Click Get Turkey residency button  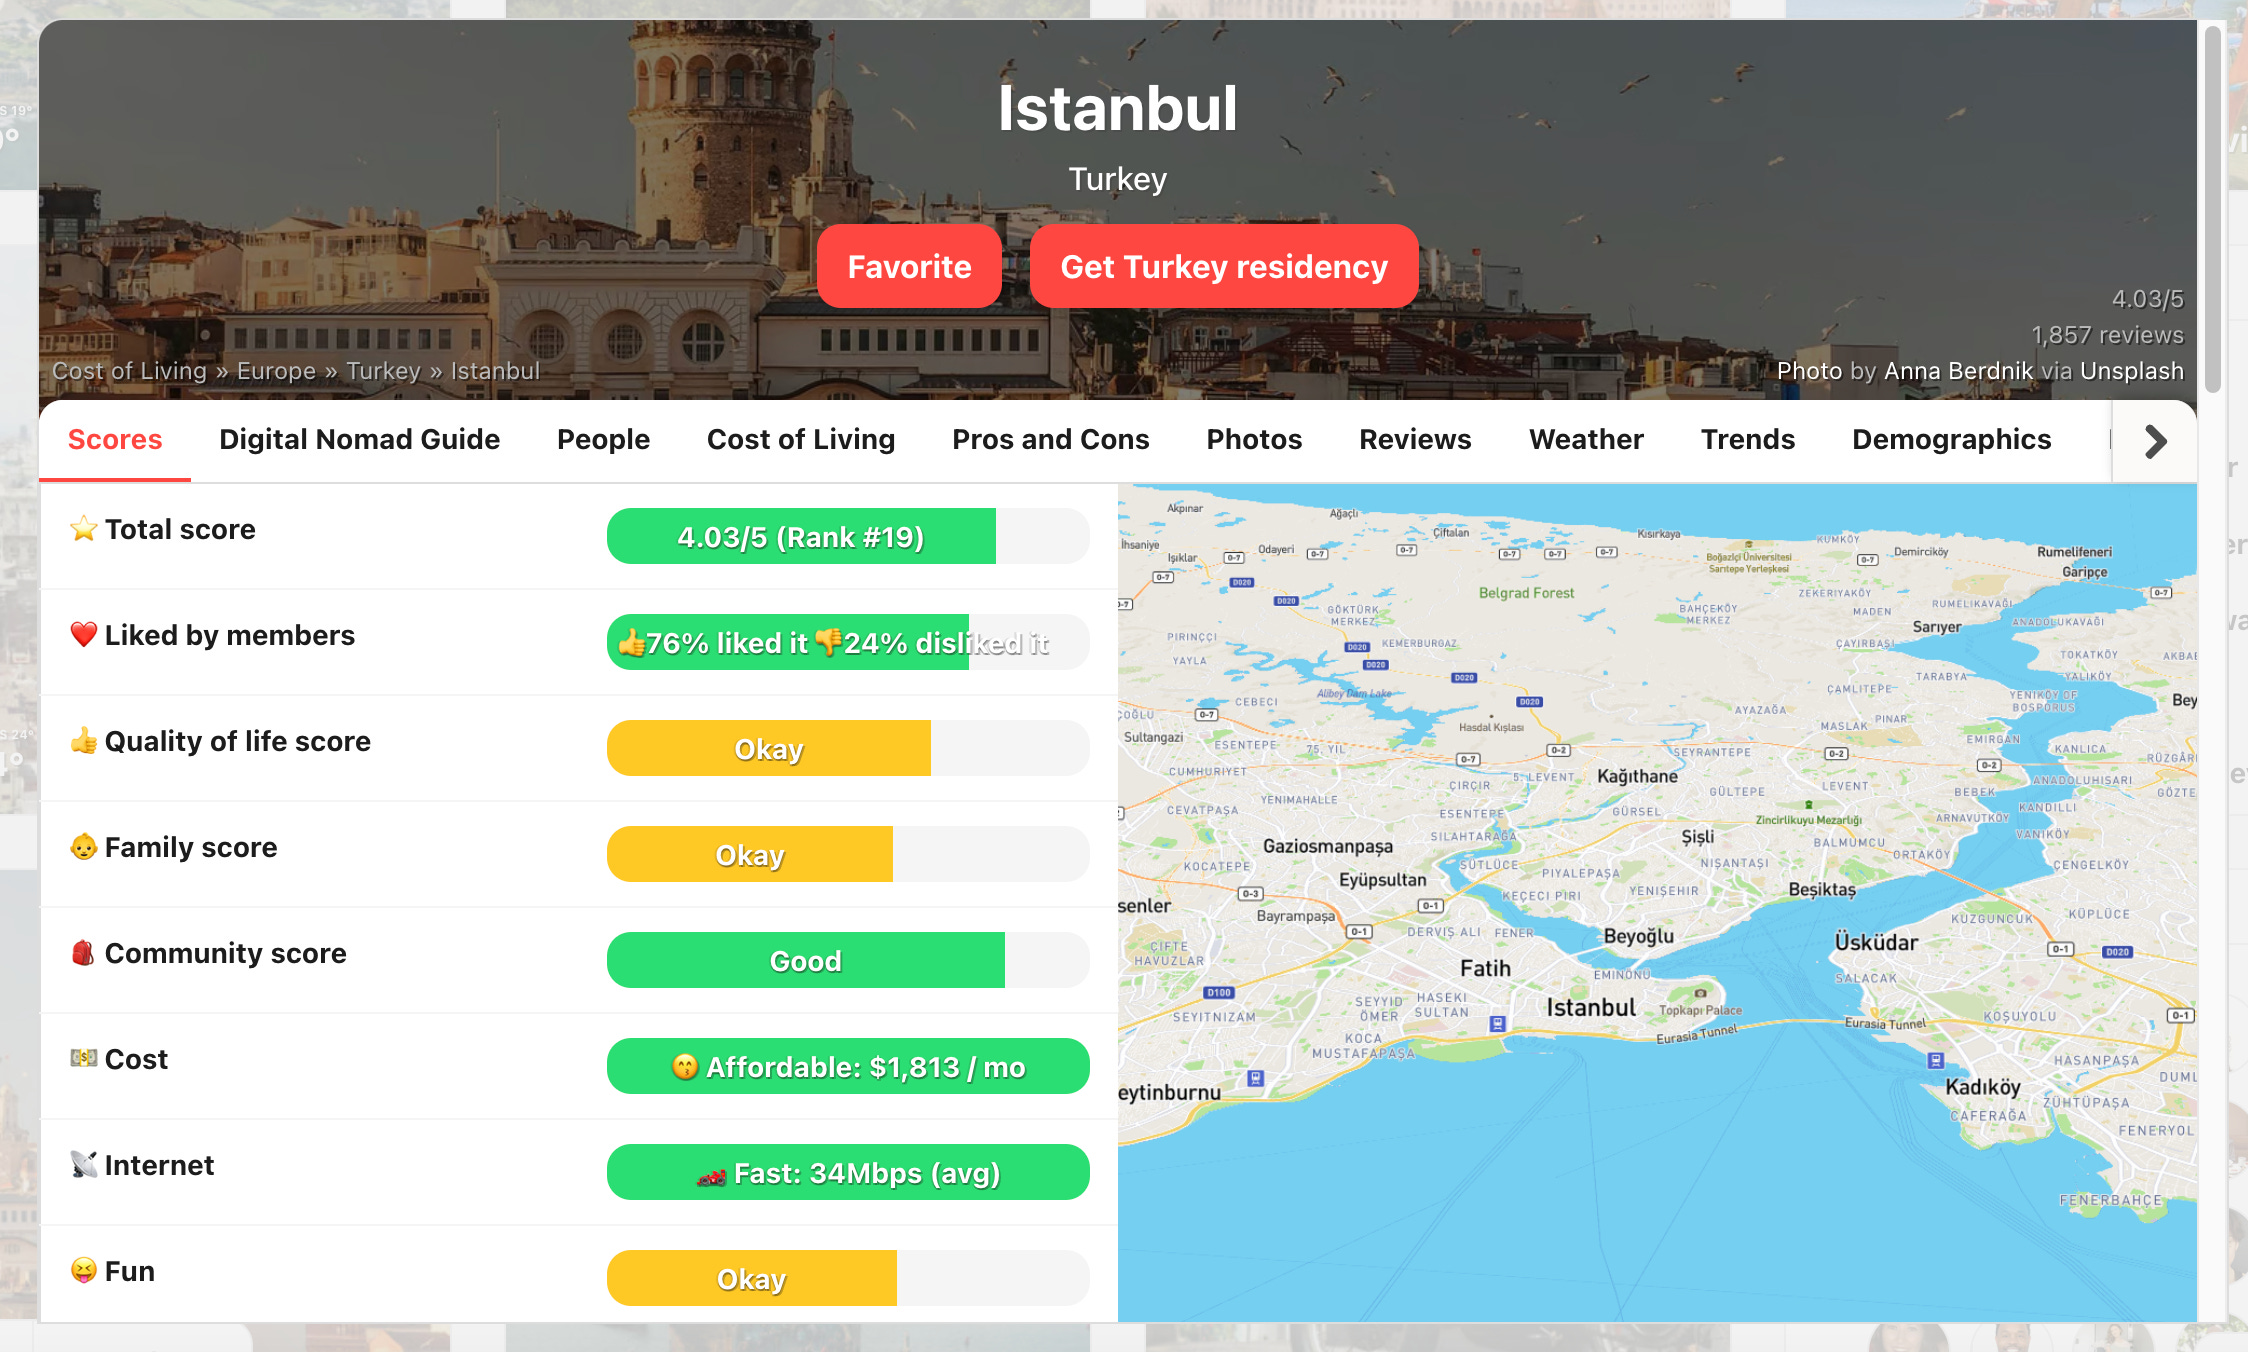click(1223, 267)
